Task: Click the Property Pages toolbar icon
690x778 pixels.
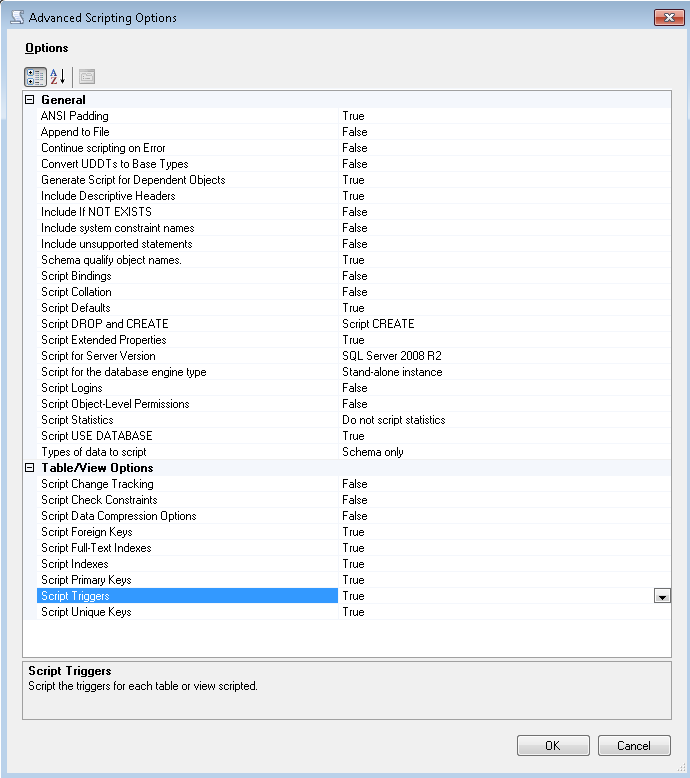Action: (87, 76)
